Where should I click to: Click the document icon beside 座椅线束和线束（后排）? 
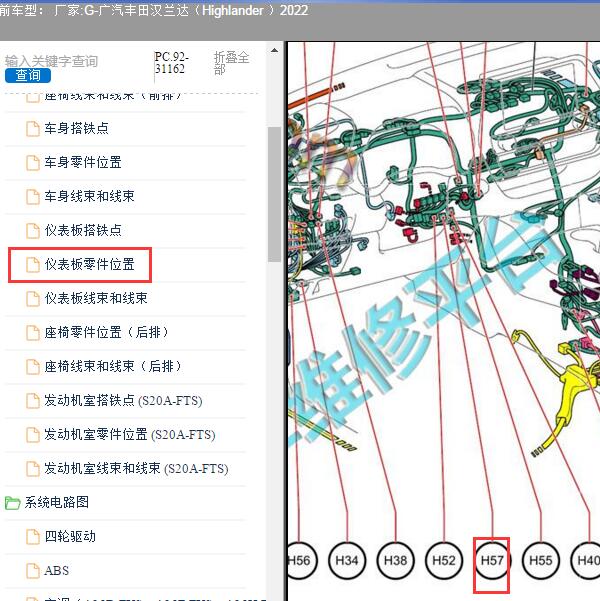(33, 367)
